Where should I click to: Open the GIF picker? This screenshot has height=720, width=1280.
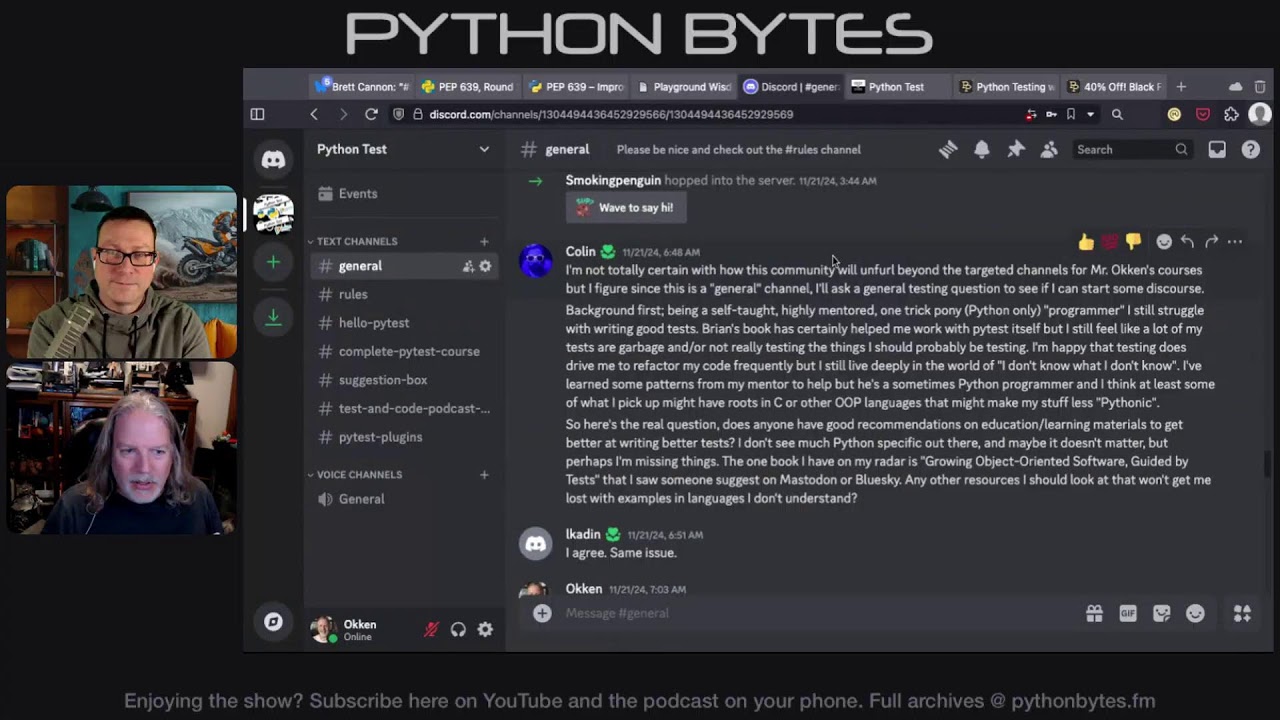click(1128, 614)
